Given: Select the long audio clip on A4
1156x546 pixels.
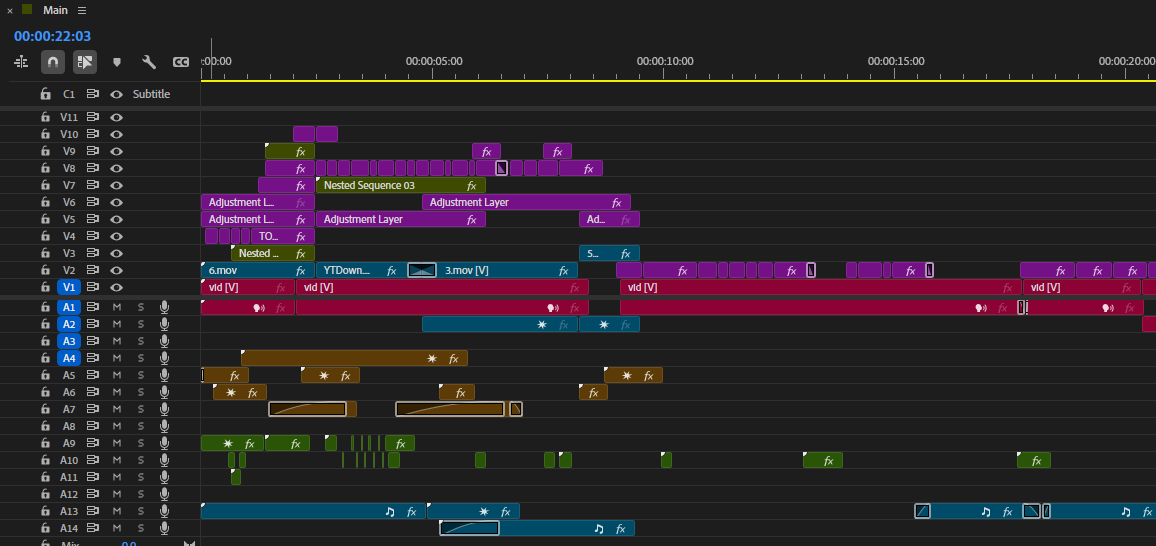Looking at the screenshot, I should (354, 358).
